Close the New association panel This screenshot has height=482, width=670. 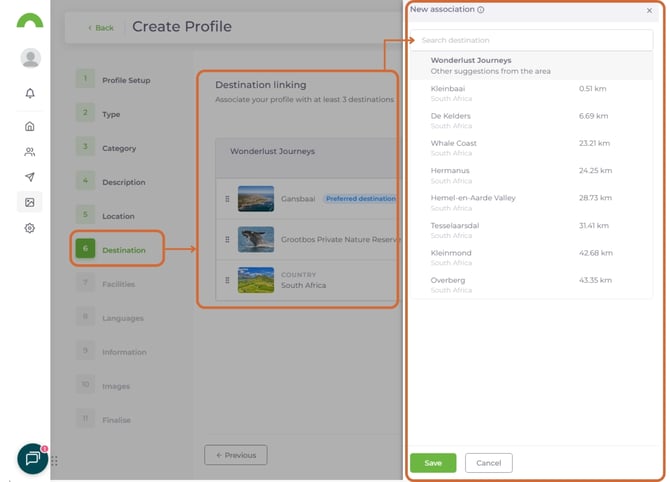pos(649,10)
